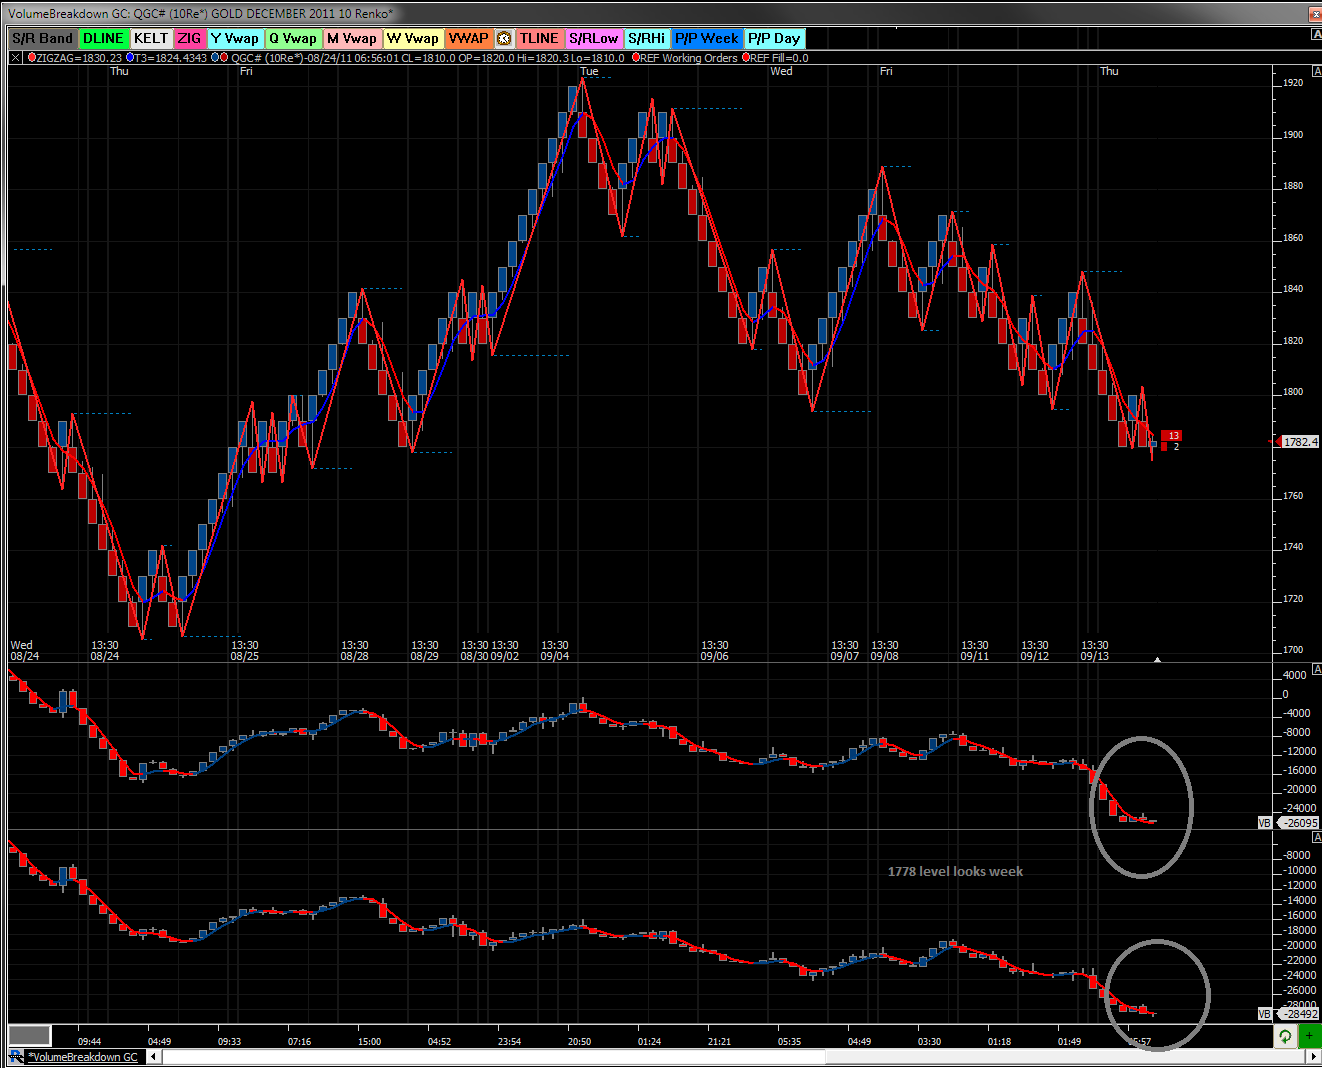Toggle the DLINE study button

tap(104, 38)
